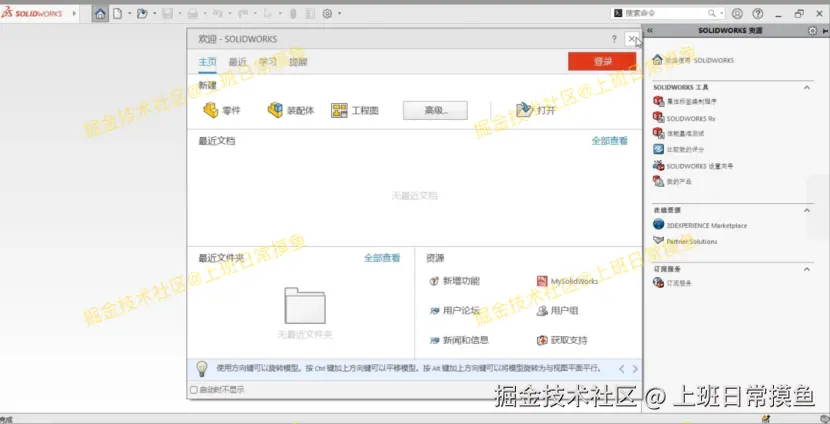Switch to the 主页 tab
Image resolution: width=830 pixels, height=424 pixels.
pos(207,62)
